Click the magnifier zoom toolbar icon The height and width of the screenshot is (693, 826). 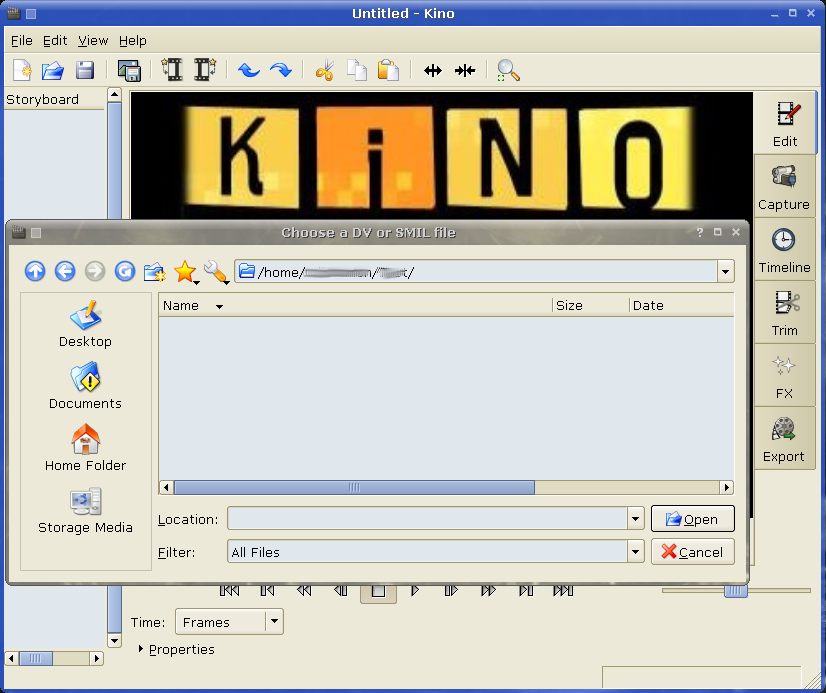508,70
